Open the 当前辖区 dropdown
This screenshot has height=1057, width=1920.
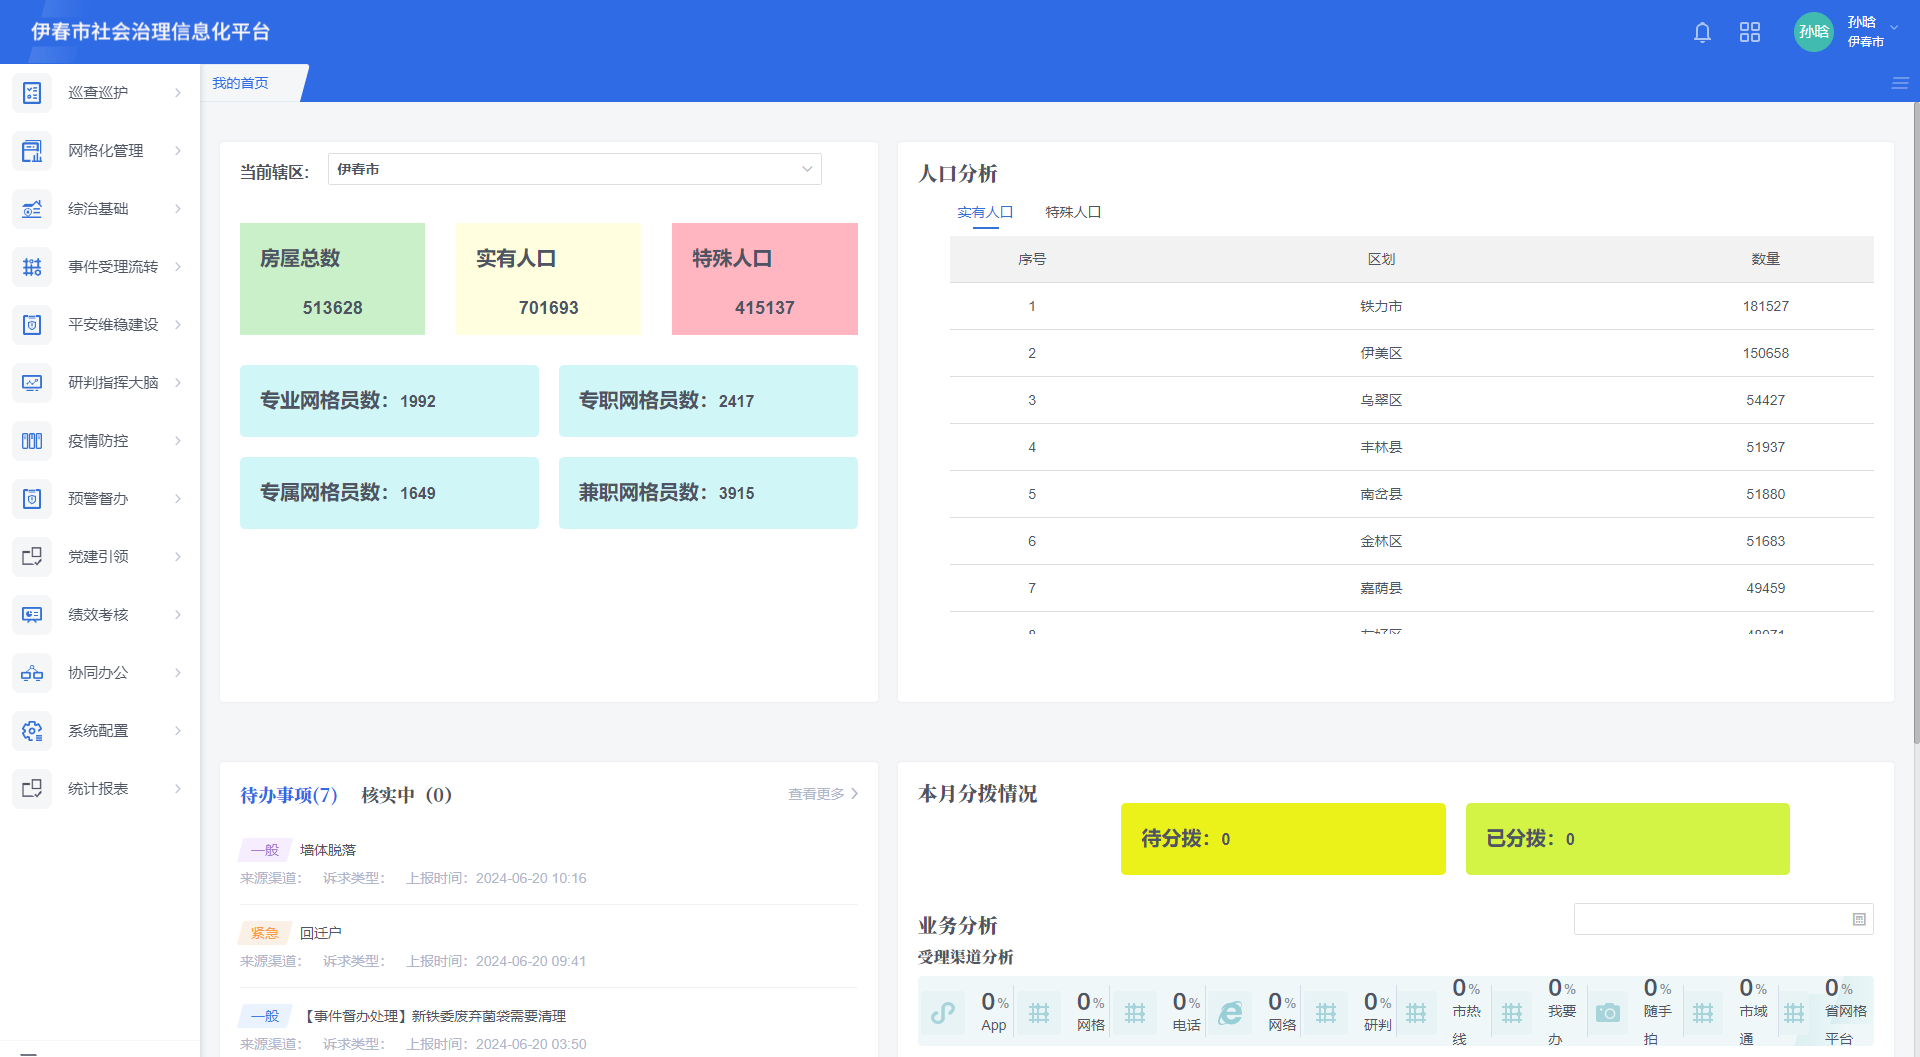point(574,170)
